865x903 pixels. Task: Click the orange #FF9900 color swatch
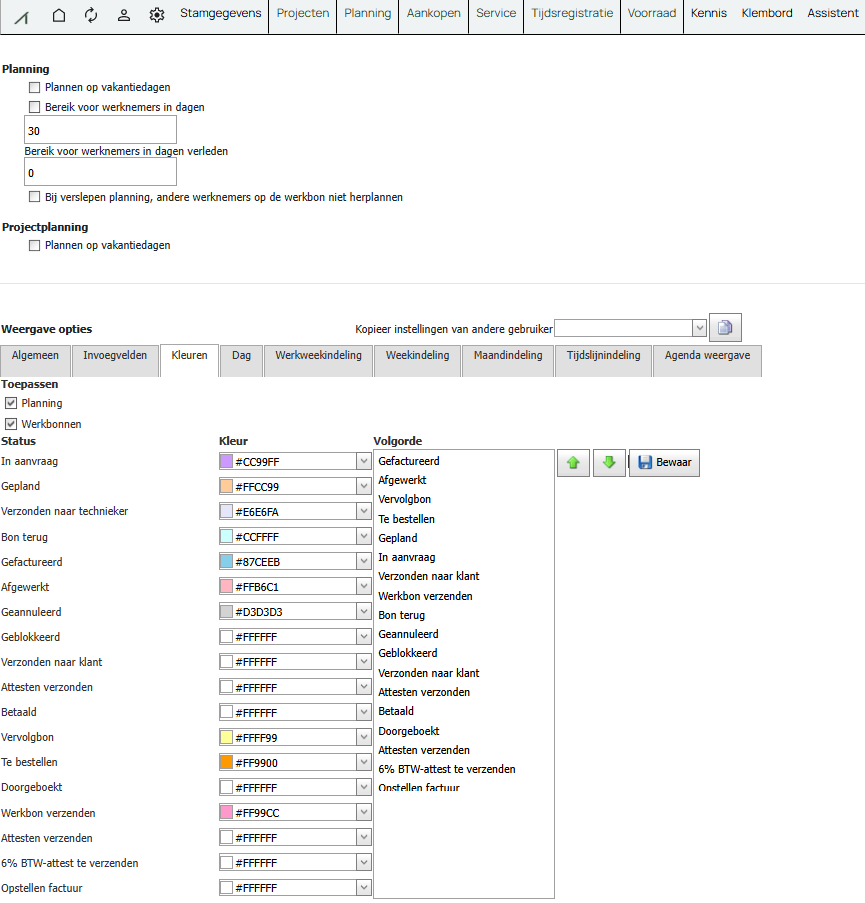(x=226, y=762)
